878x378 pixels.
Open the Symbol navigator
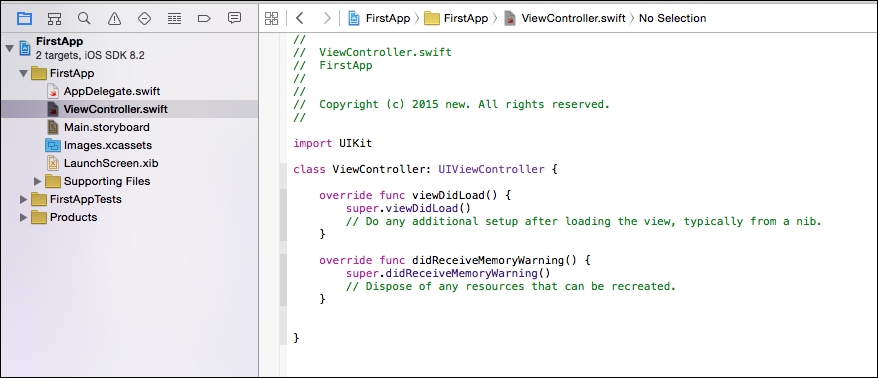(54, 18)
